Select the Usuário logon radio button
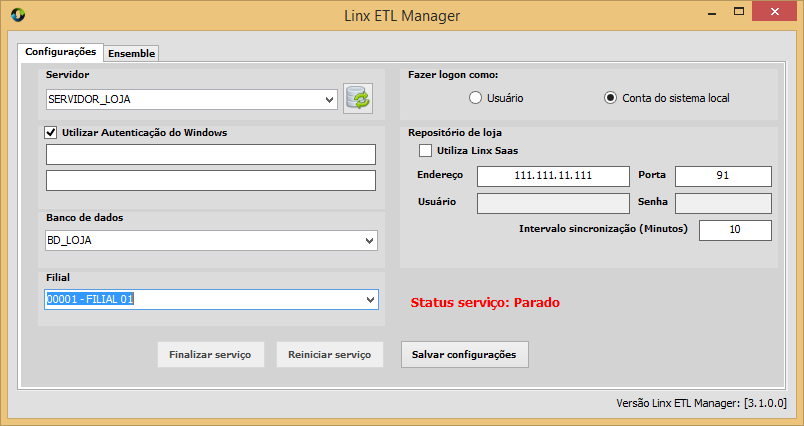Viewport: 804px width, 426px height. tap(475, 98)
